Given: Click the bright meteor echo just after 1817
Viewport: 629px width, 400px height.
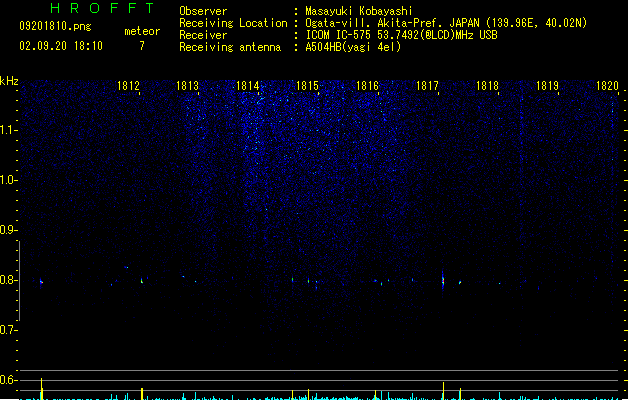Looking at the screenshot, I should point(443,279).
